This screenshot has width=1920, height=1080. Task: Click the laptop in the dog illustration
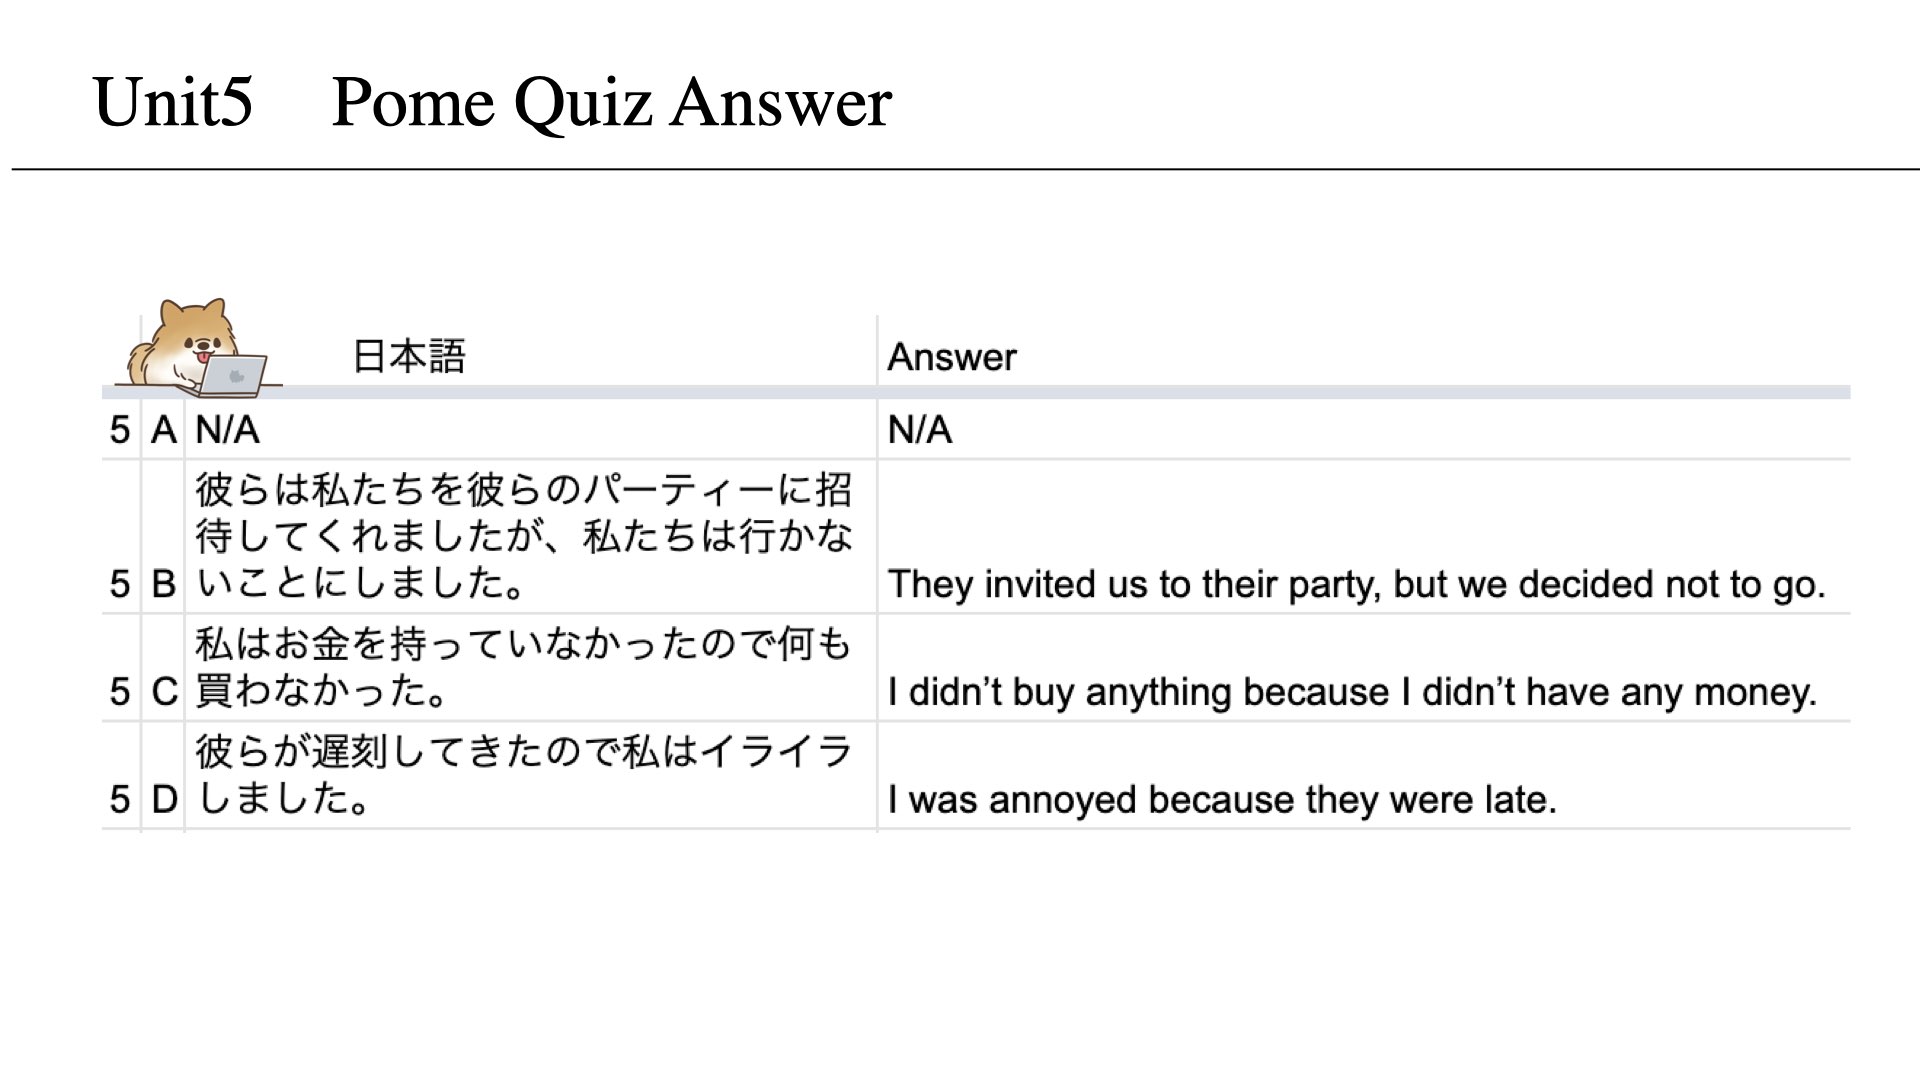click(233, 375)
